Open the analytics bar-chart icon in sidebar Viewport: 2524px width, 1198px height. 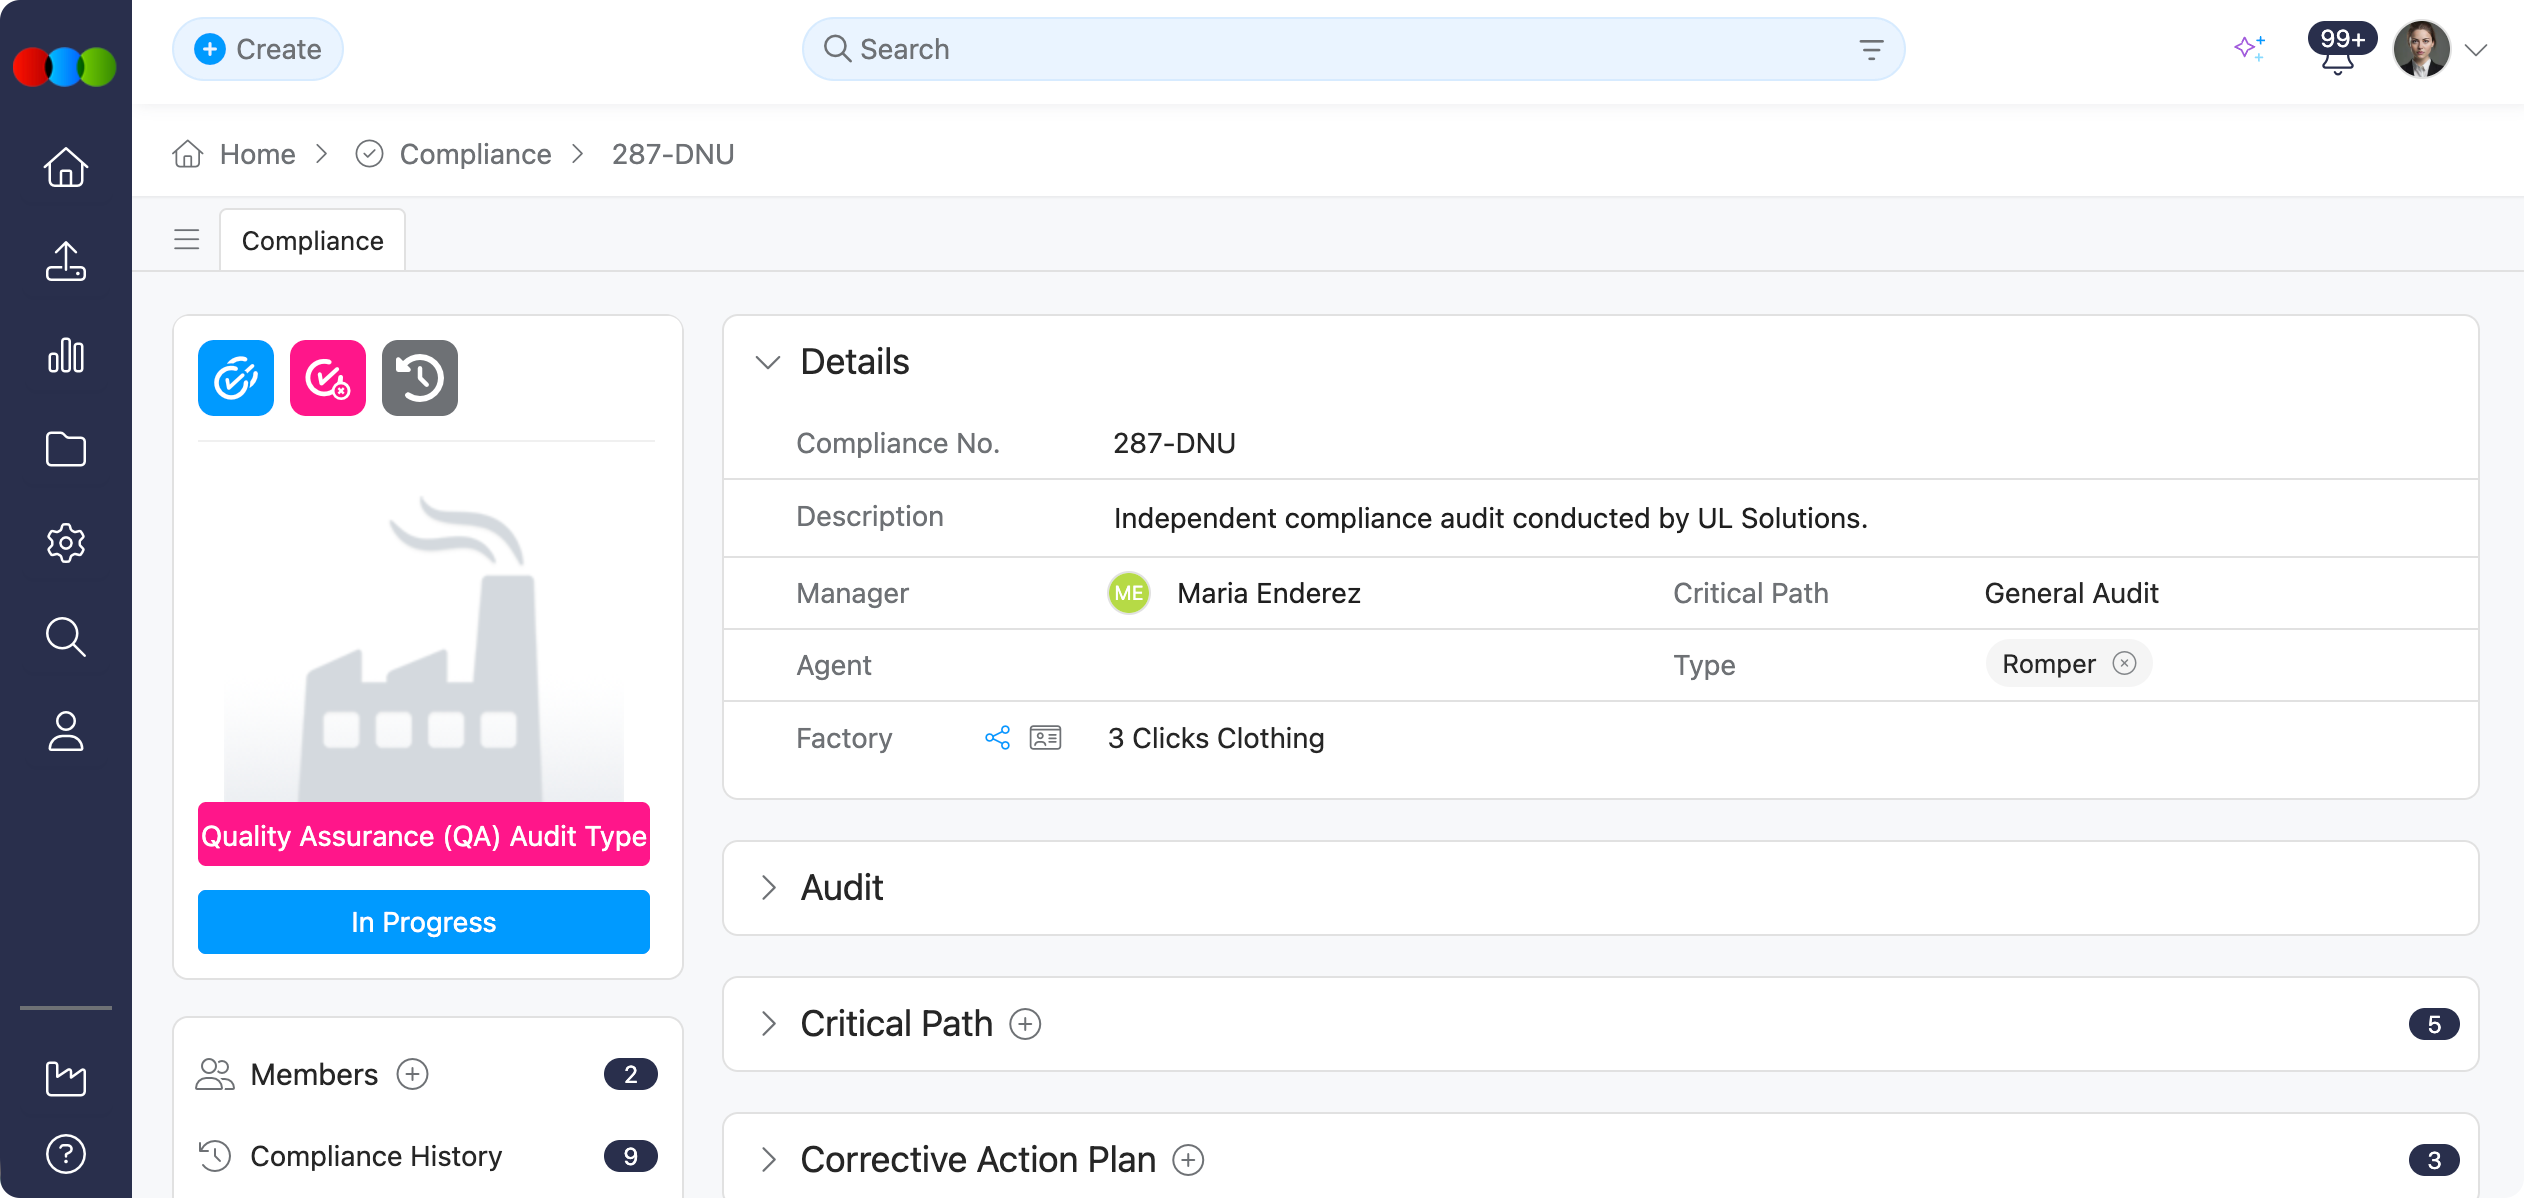pos(65,355)
